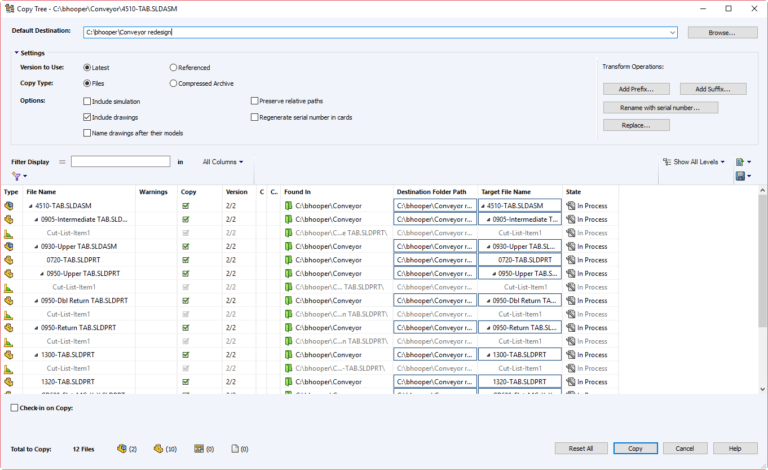This screenshot has height=470, width=768.
Task: Collapse the 0930-Upper TAB.SLDASM tree node
Action: 36,247
